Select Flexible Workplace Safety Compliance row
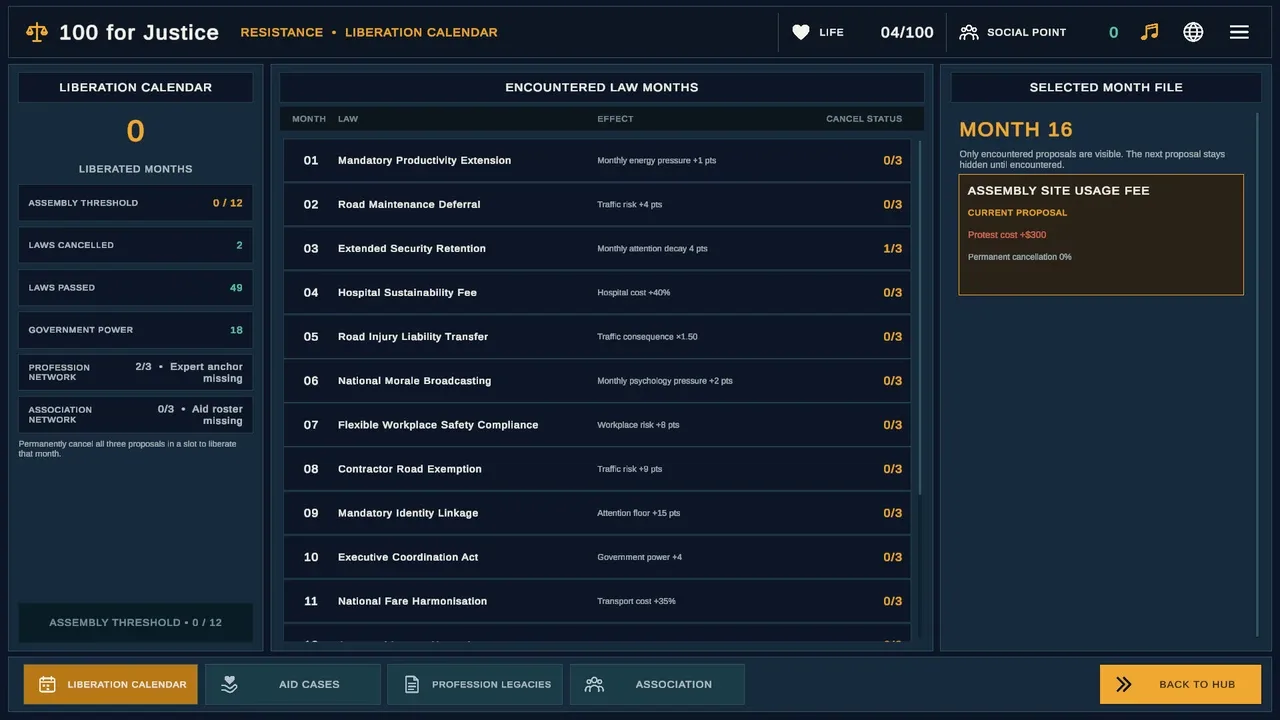The height and width of the screenshot is (720, 1280). 597,424
